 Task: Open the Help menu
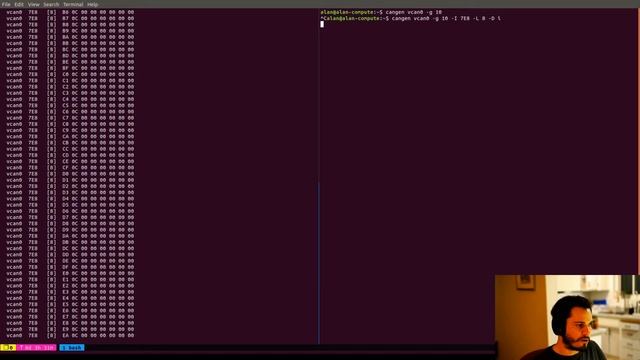93,4
